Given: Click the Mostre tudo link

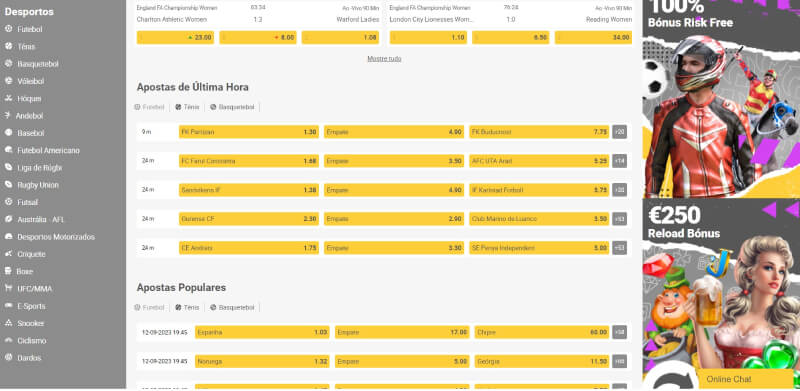Looking at the screenshot, I should (384, 59).
